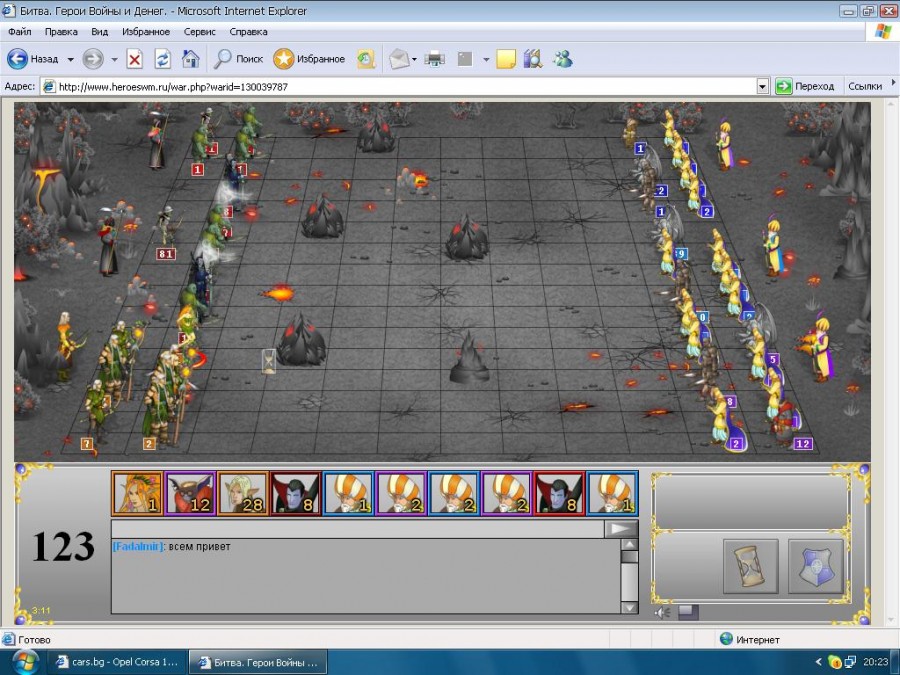Click the orange stack marker numbered 7
This screenshot has width=900, height=675.
tap(87, 444)
